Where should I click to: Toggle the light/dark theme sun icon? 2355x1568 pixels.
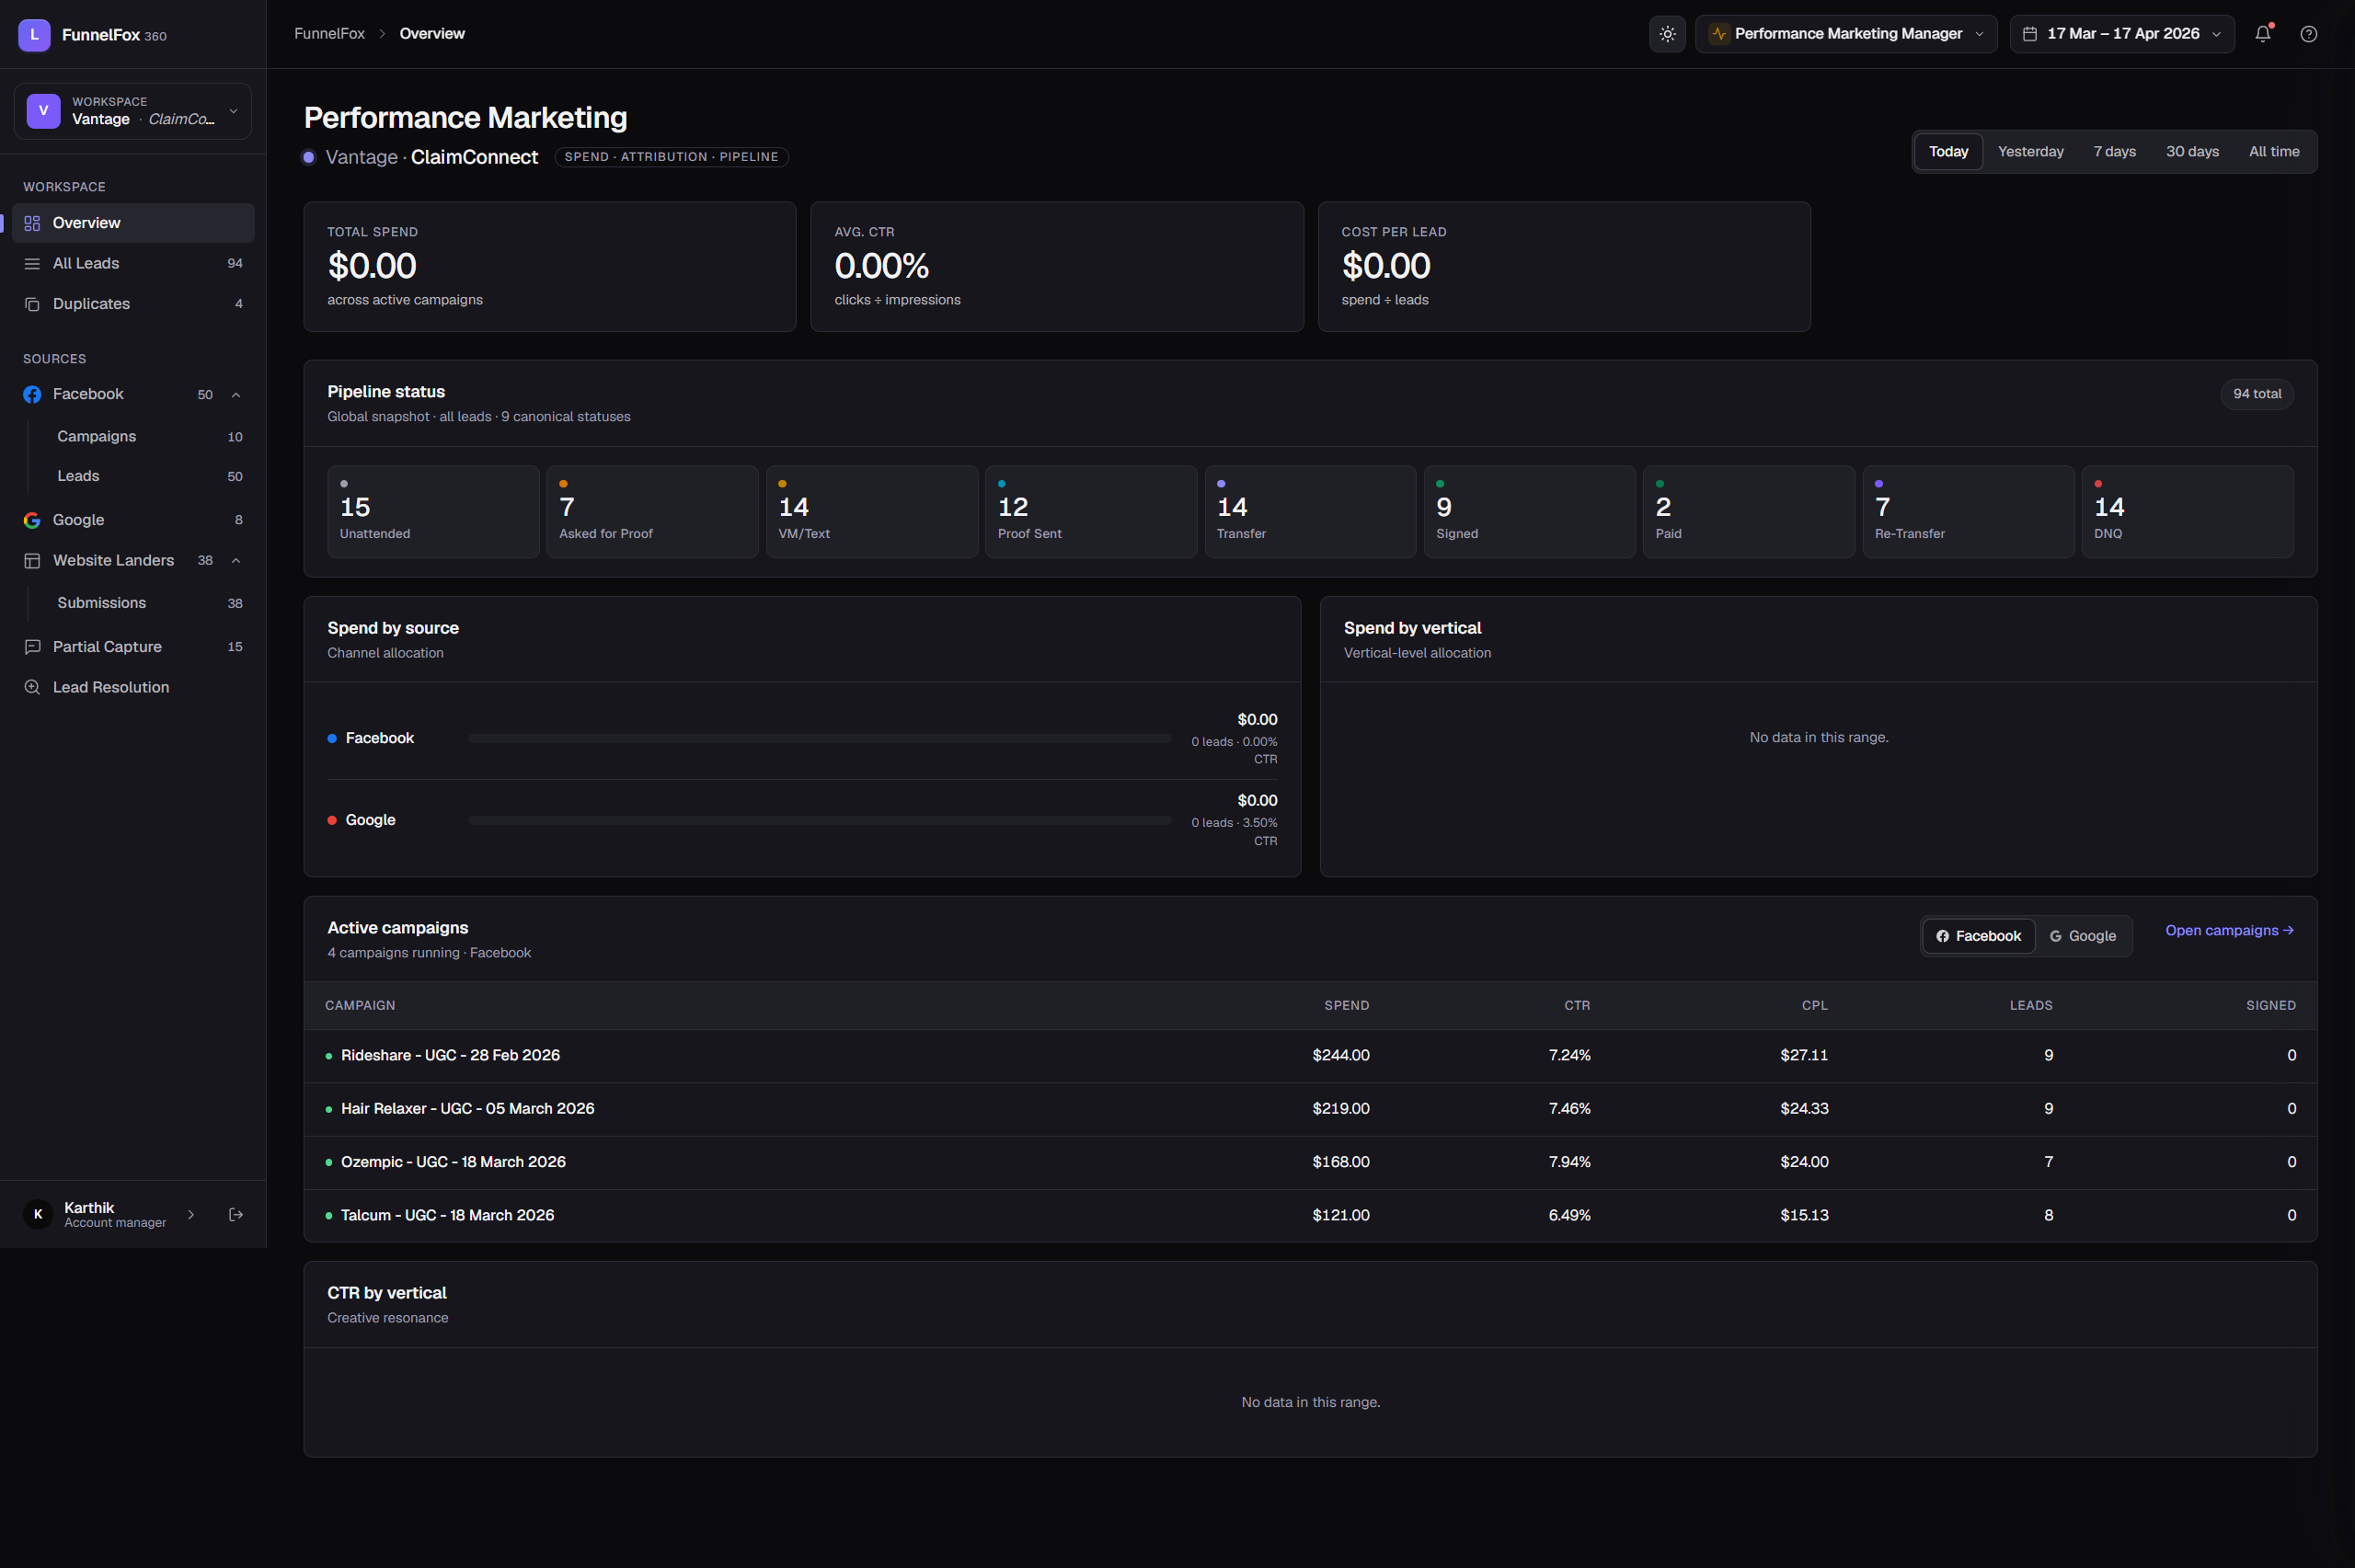coord(1667,34)
